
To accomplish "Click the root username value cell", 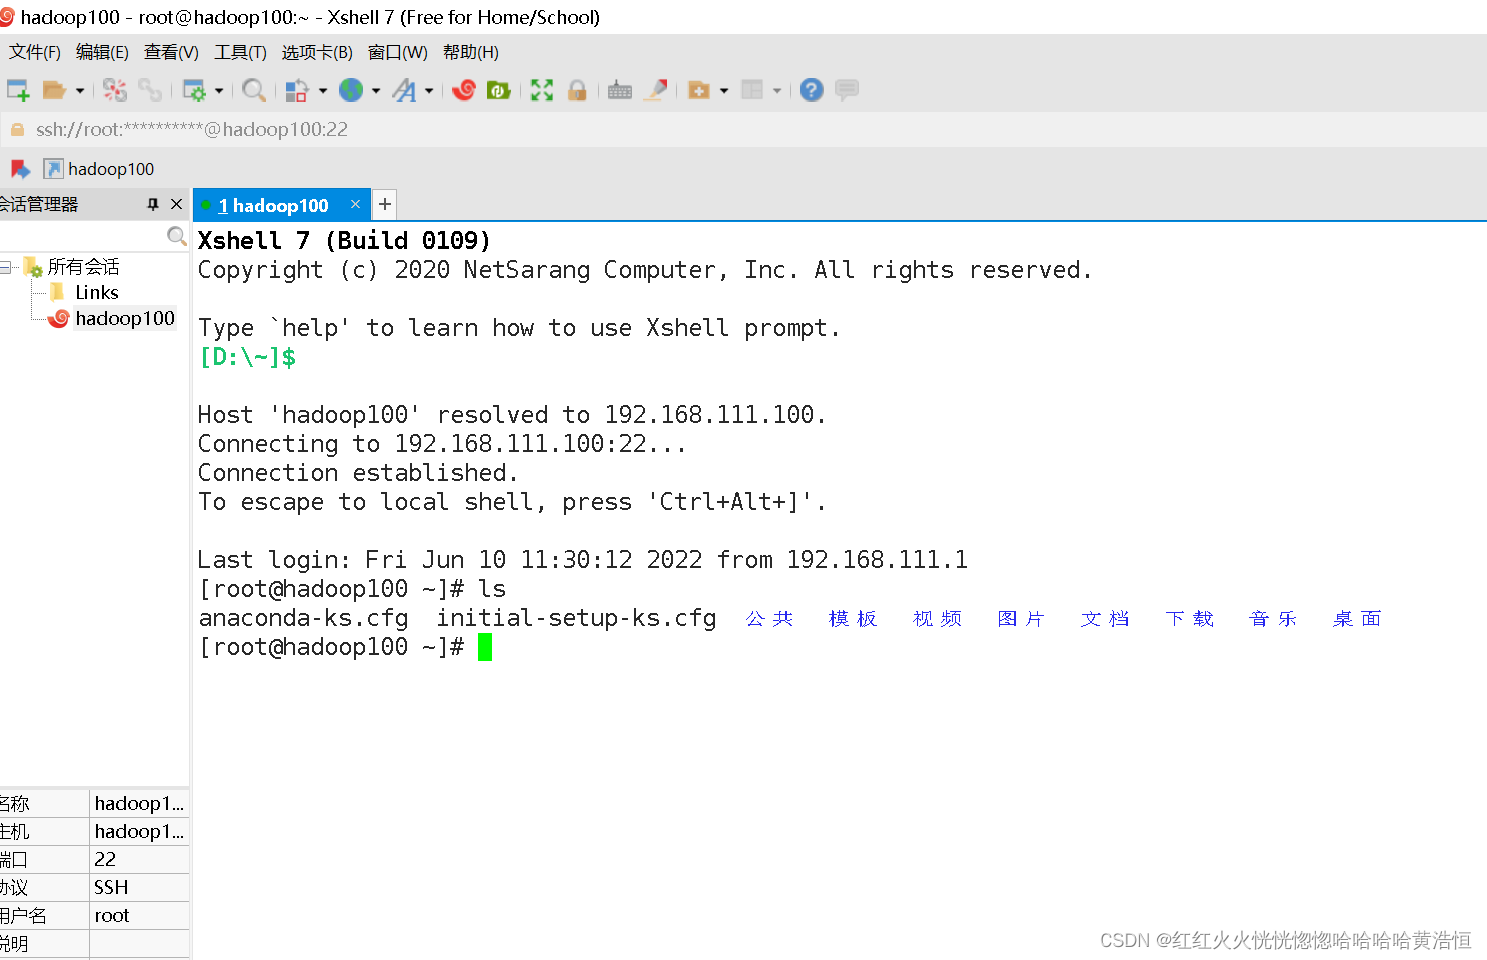I will 139,915.
